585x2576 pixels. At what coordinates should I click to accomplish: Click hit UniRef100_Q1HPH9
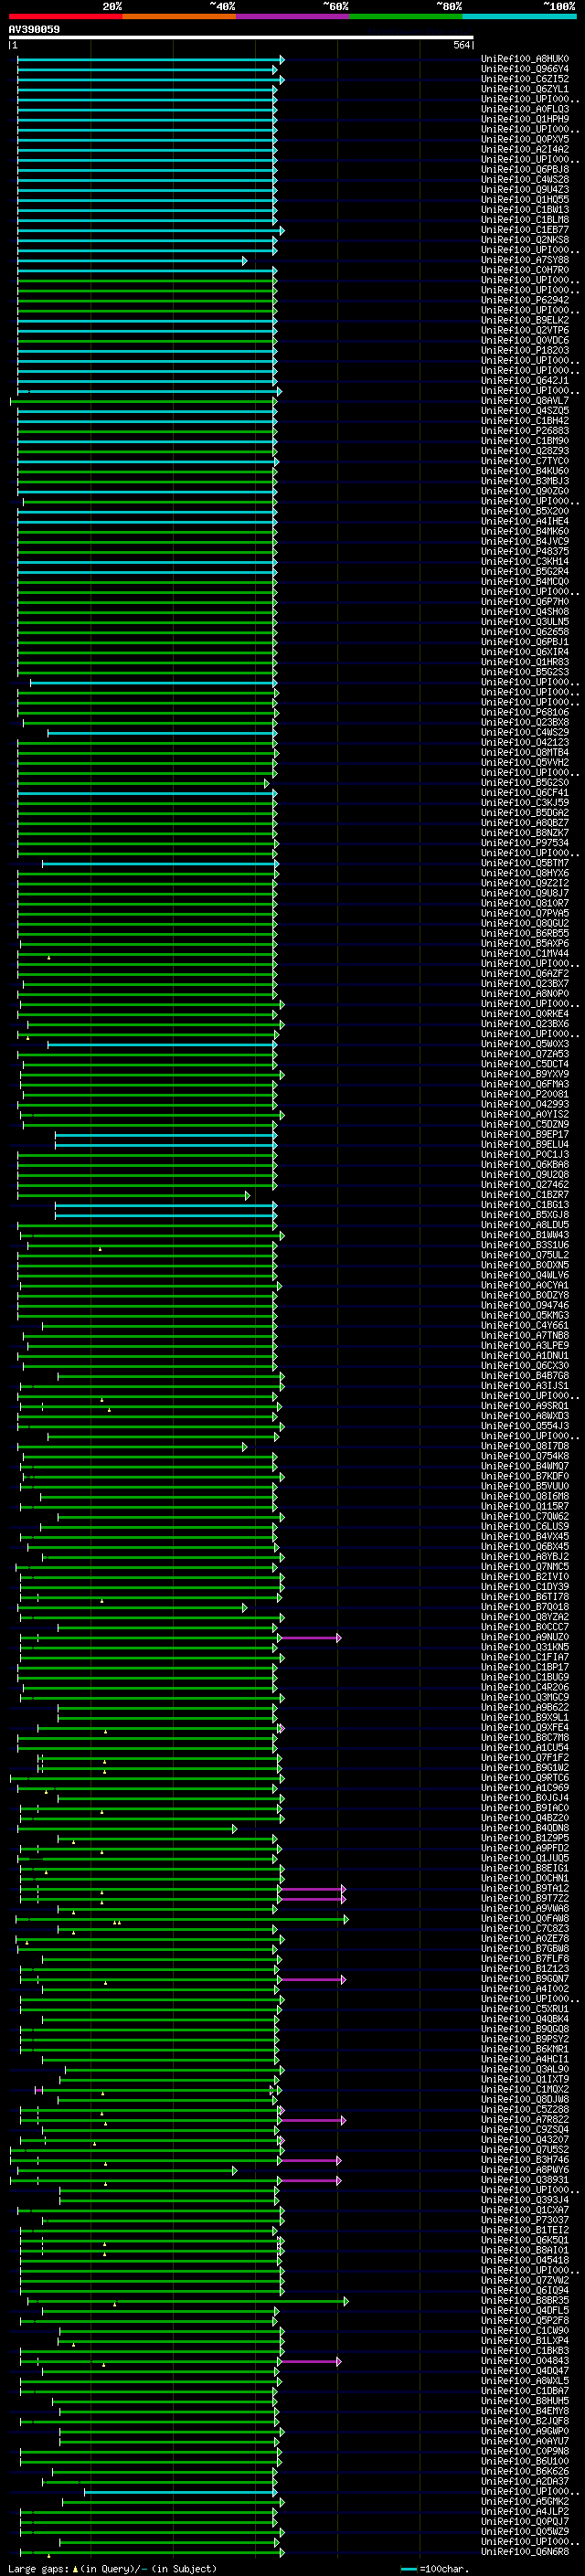pyautogui.click(x=524, y=119)
